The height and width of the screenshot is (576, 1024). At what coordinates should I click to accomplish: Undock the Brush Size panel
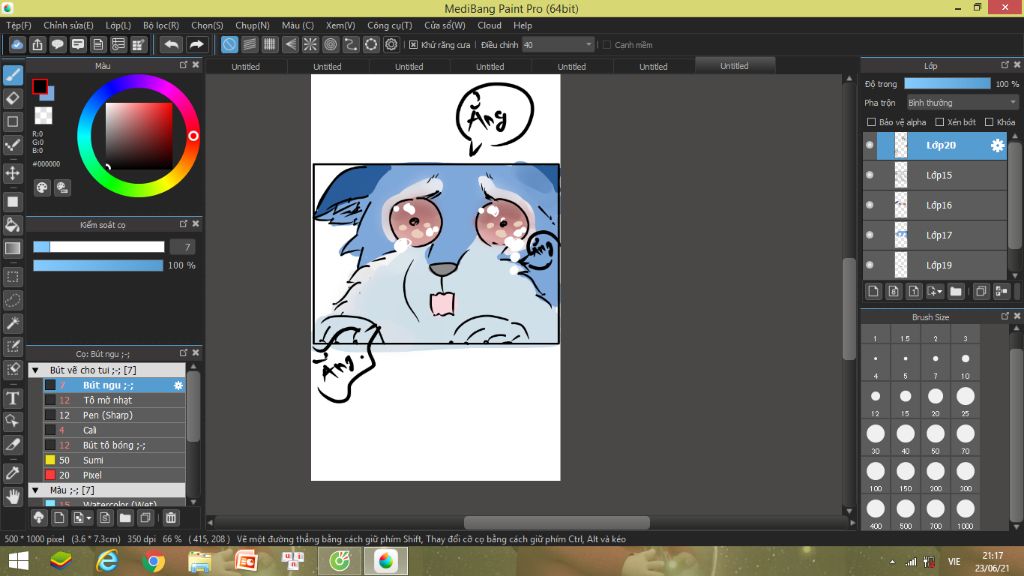tap(1005, 316)
